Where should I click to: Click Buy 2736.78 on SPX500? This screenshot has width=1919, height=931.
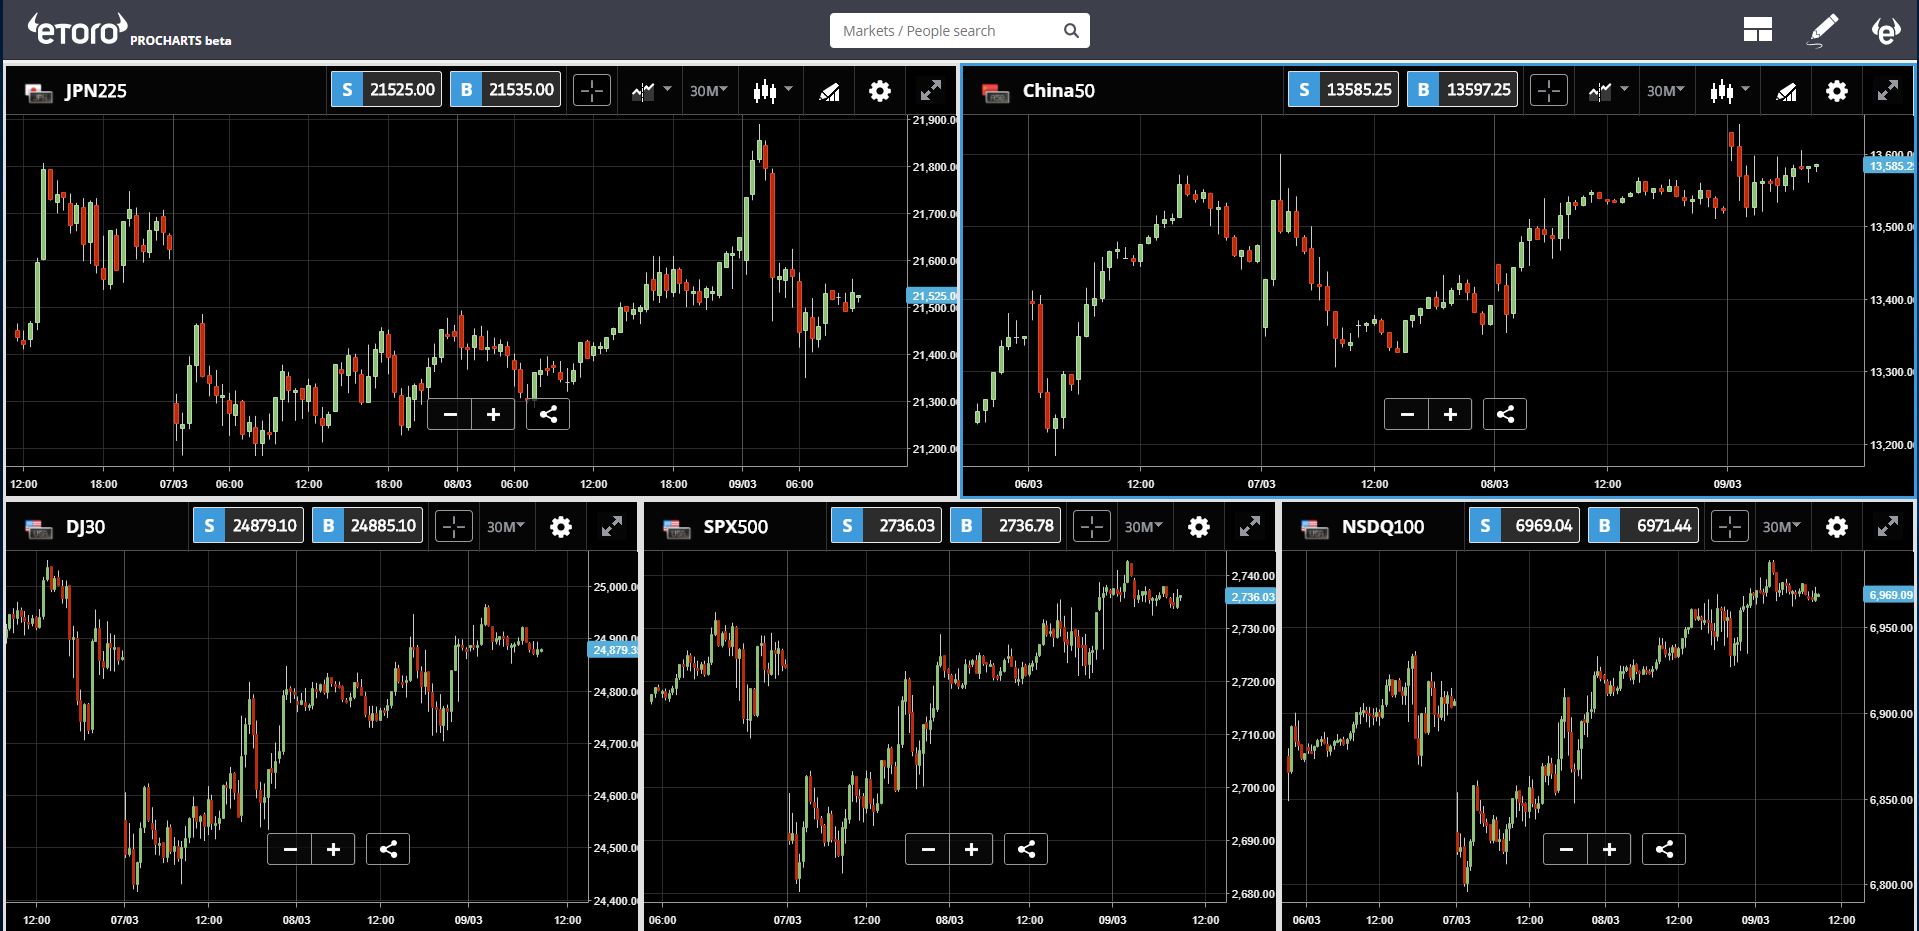coord(1005,525)
